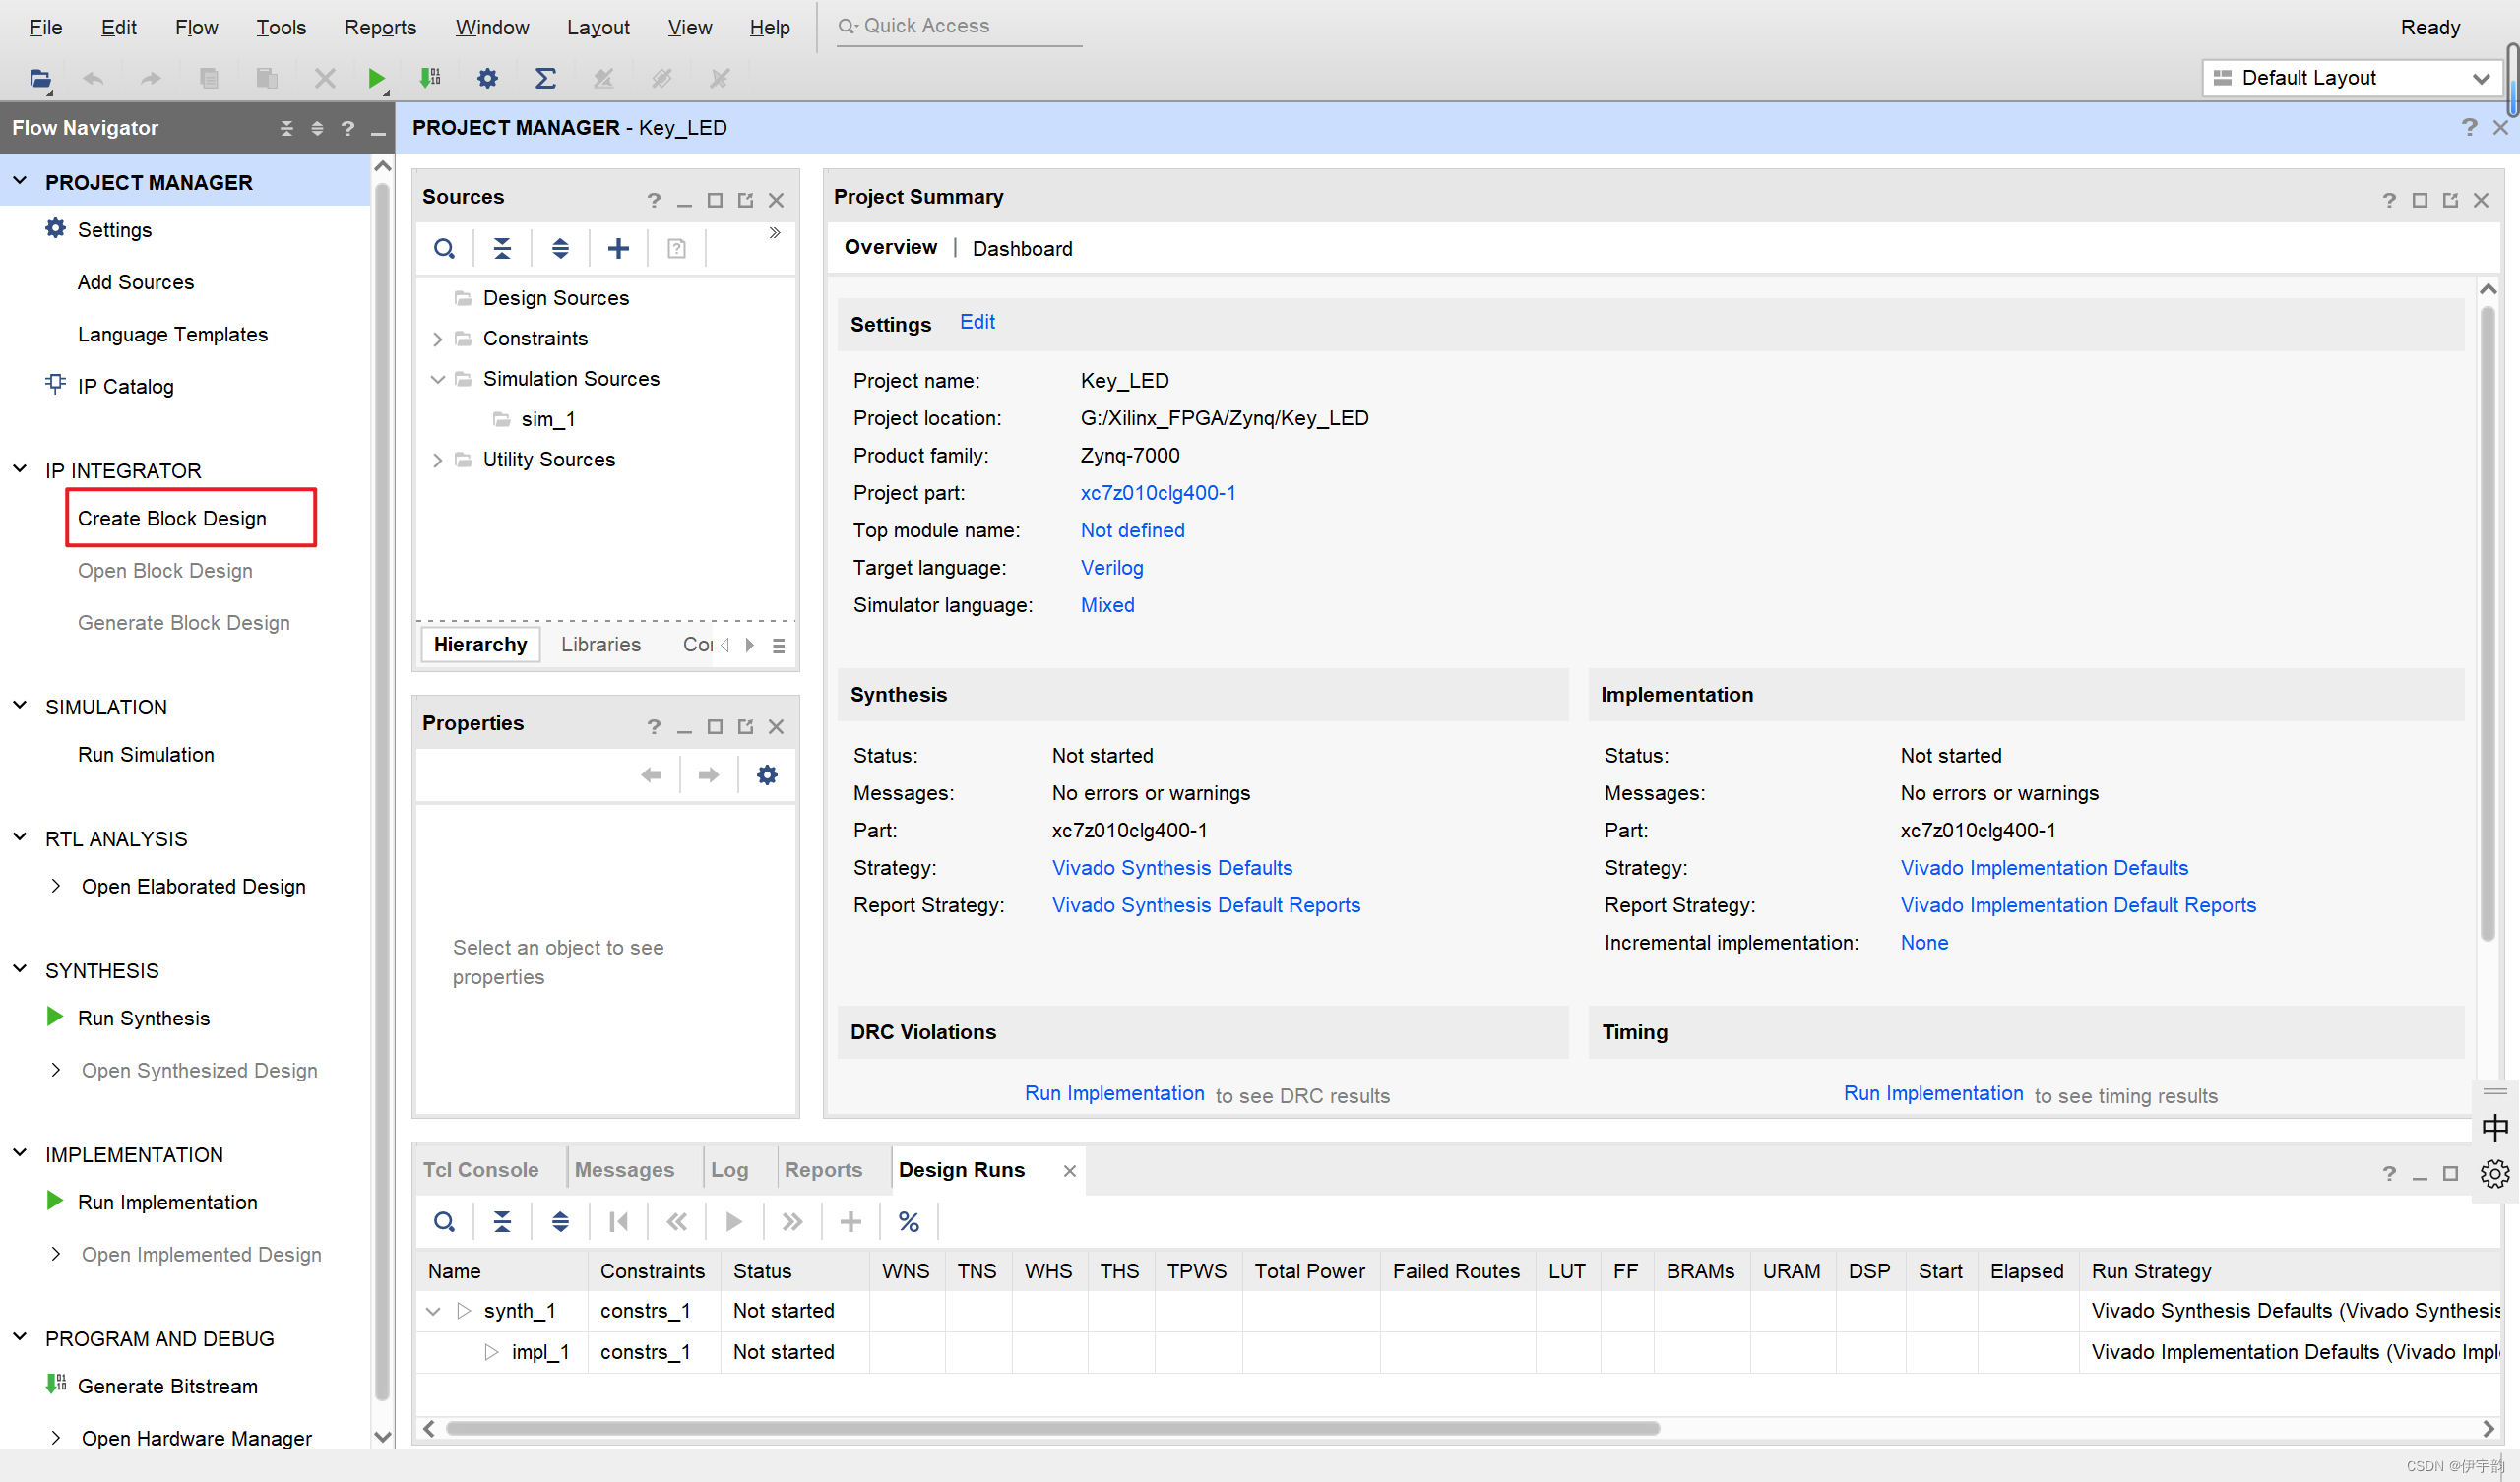Click the Properties next object arrow

(709, 775)
